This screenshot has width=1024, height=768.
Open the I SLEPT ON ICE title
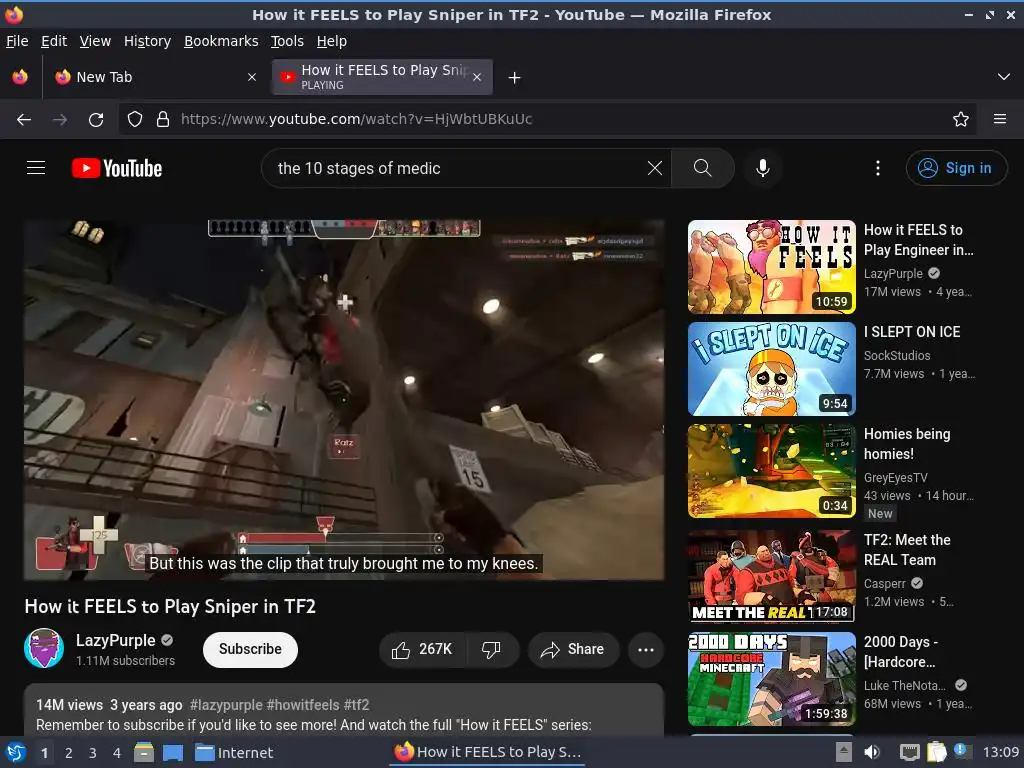[x=912, y=332]
